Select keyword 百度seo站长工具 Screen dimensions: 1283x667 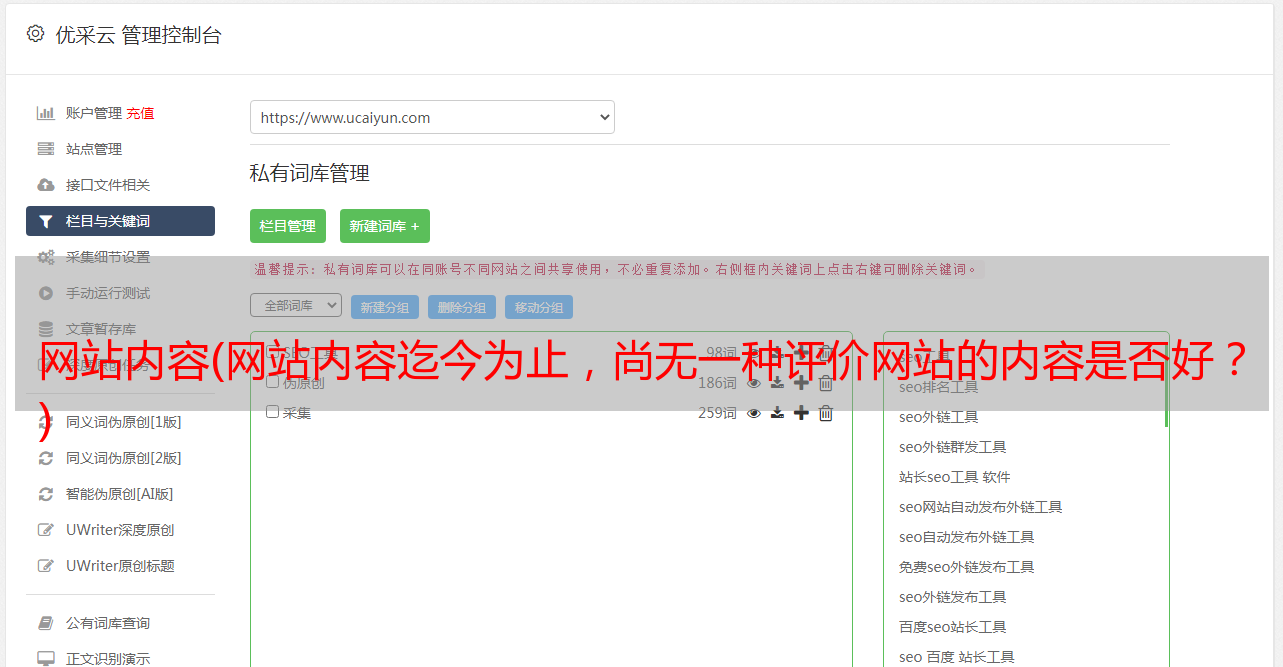[952, 627]
